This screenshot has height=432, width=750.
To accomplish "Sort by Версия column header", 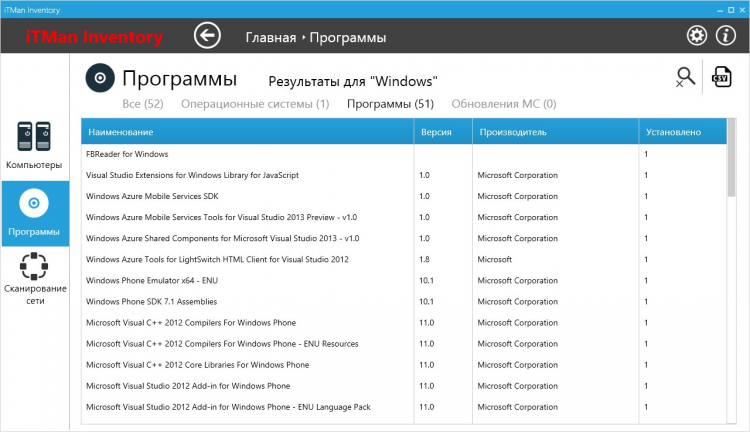I will coord(443,132).
